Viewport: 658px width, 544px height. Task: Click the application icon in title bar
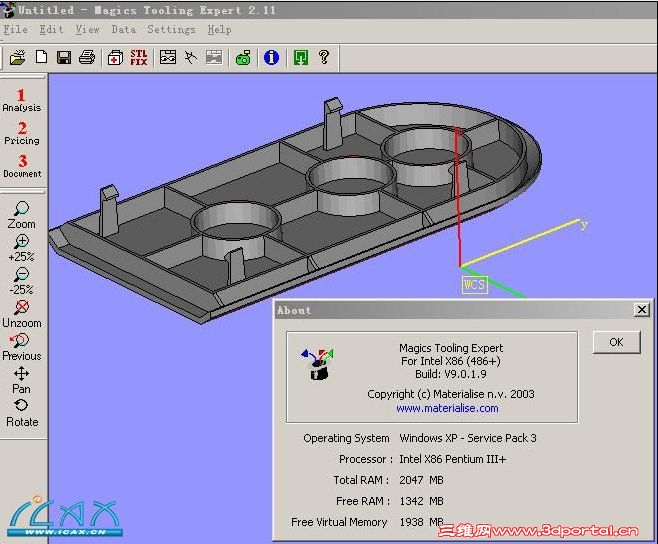point(8,10)
